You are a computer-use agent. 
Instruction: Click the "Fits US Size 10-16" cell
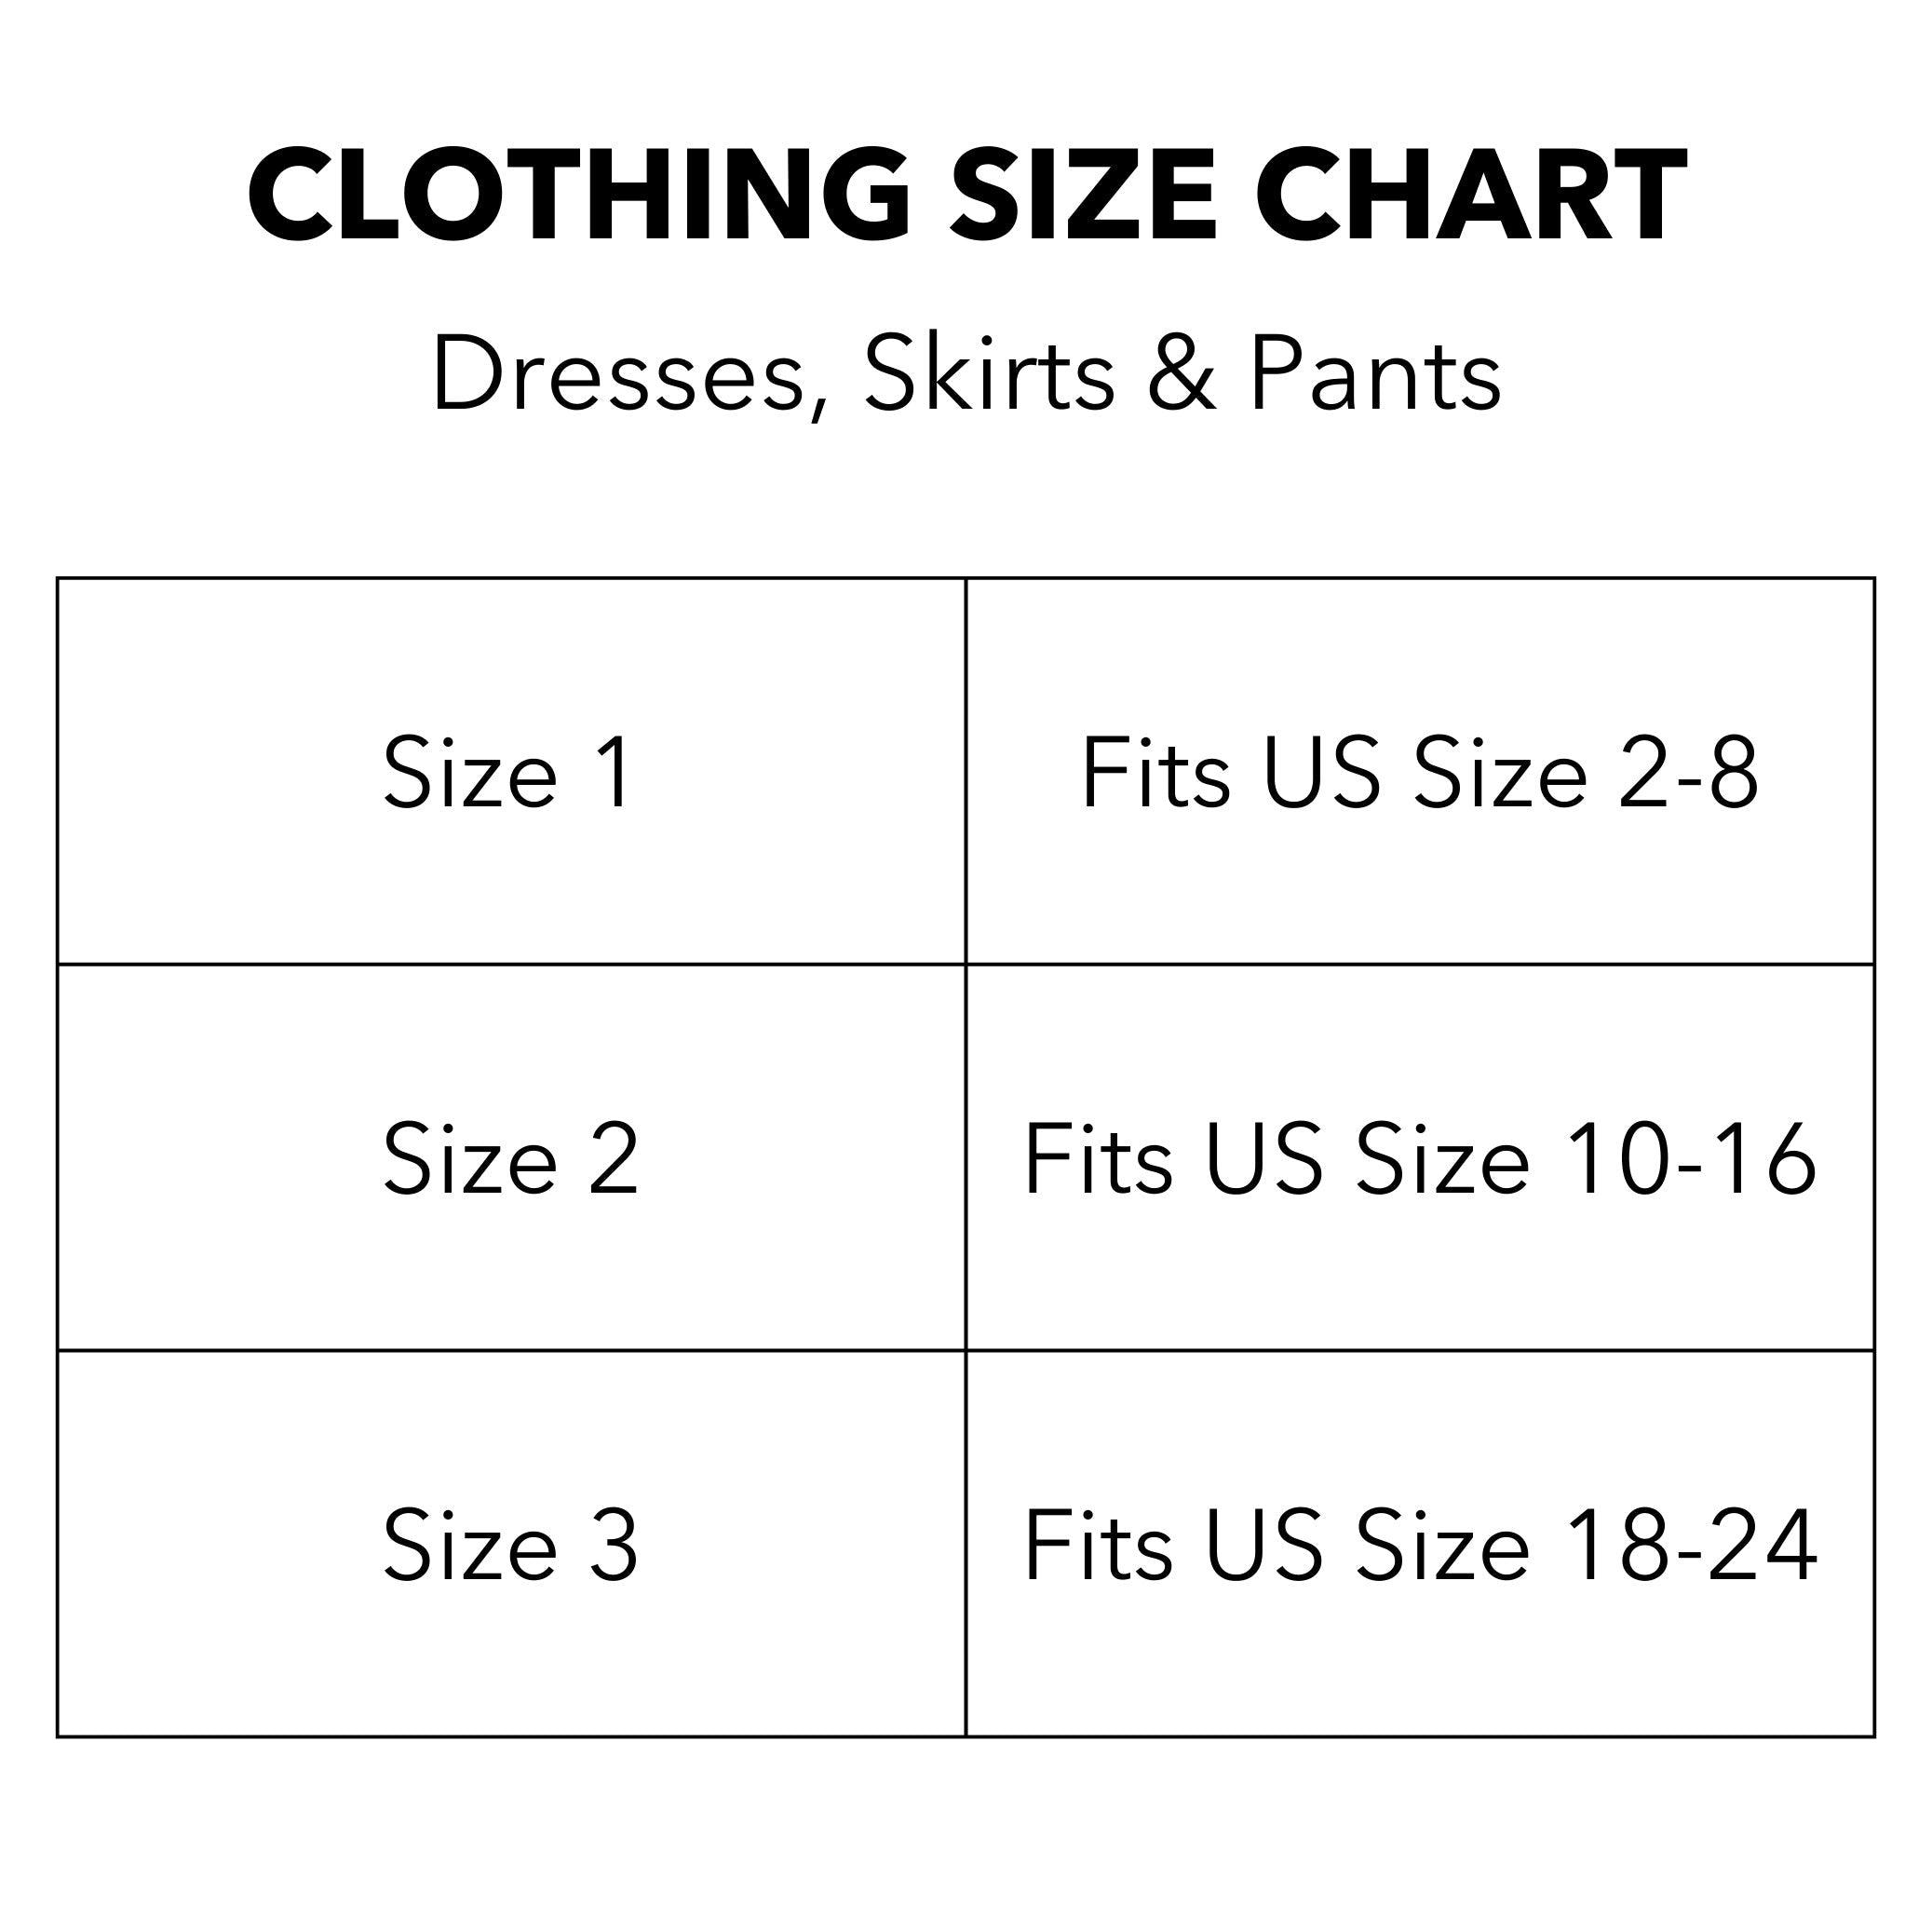(1419, 1158)
